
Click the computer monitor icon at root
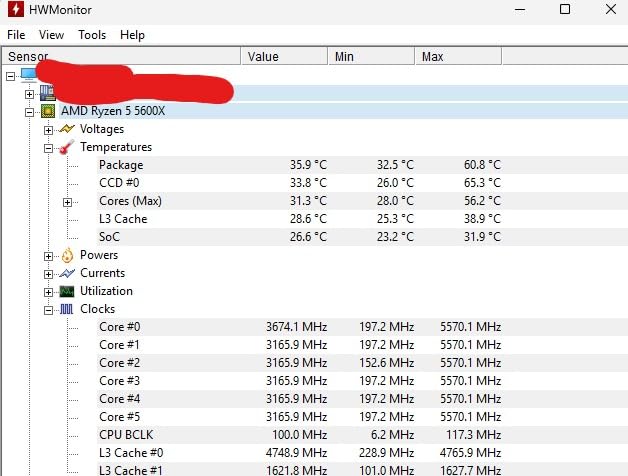[28, 75]
